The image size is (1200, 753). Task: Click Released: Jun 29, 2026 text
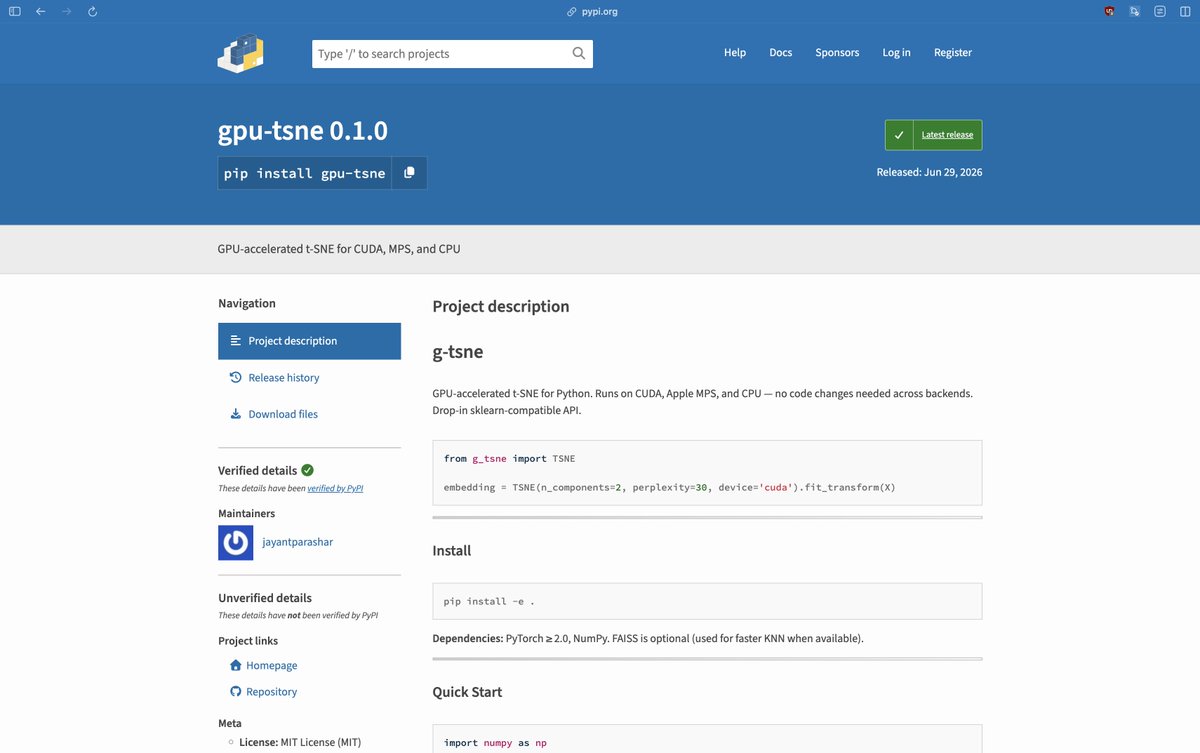(929, 172)
